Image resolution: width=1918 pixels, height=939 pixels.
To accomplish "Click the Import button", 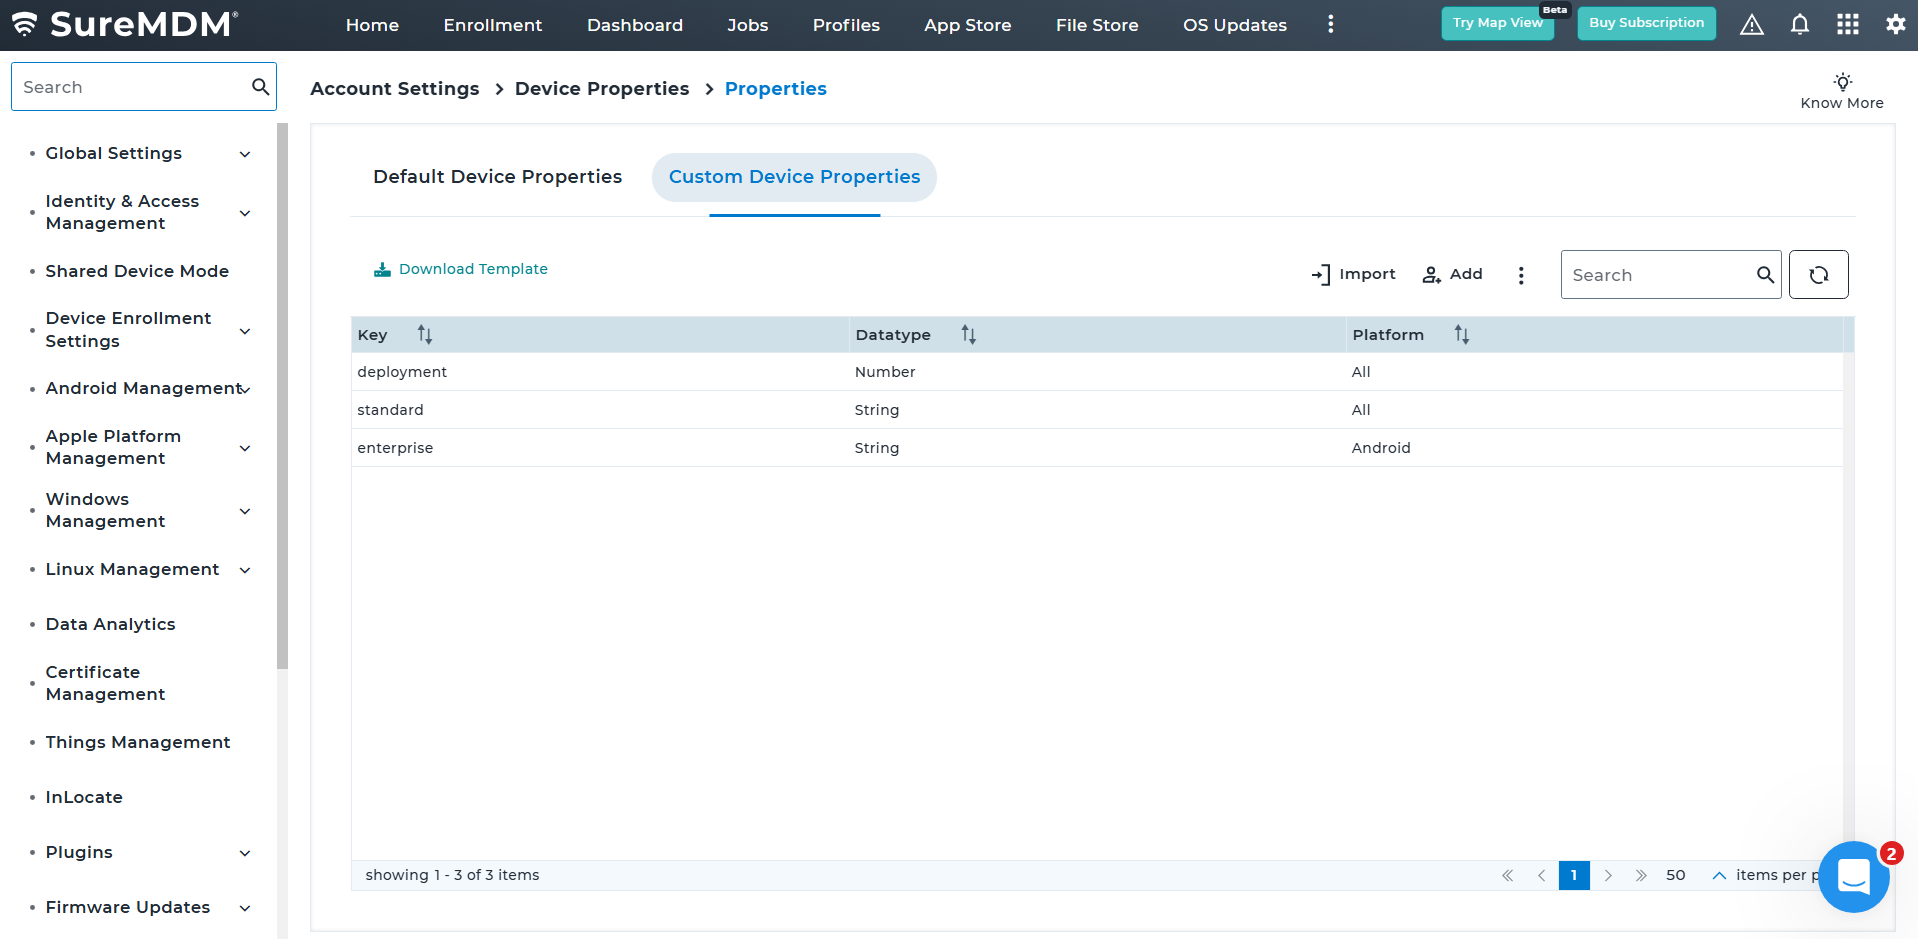I will pyautogui.click(x=1353, y=275).
